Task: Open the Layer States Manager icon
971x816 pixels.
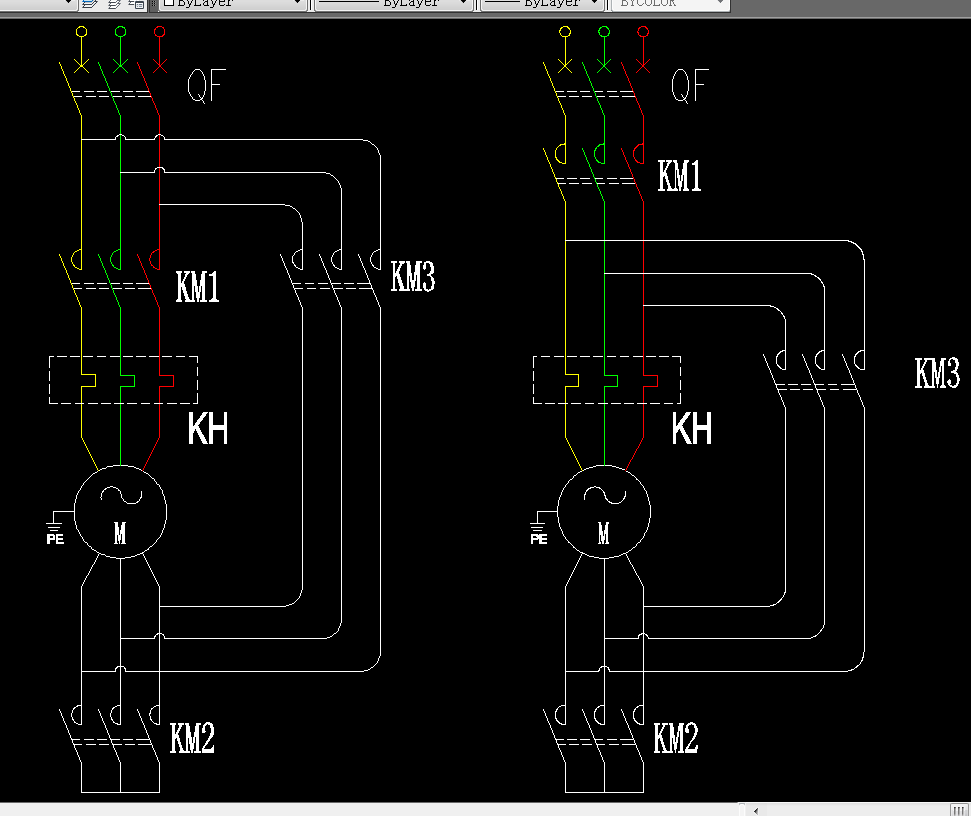Action: [x=137, y=4]
